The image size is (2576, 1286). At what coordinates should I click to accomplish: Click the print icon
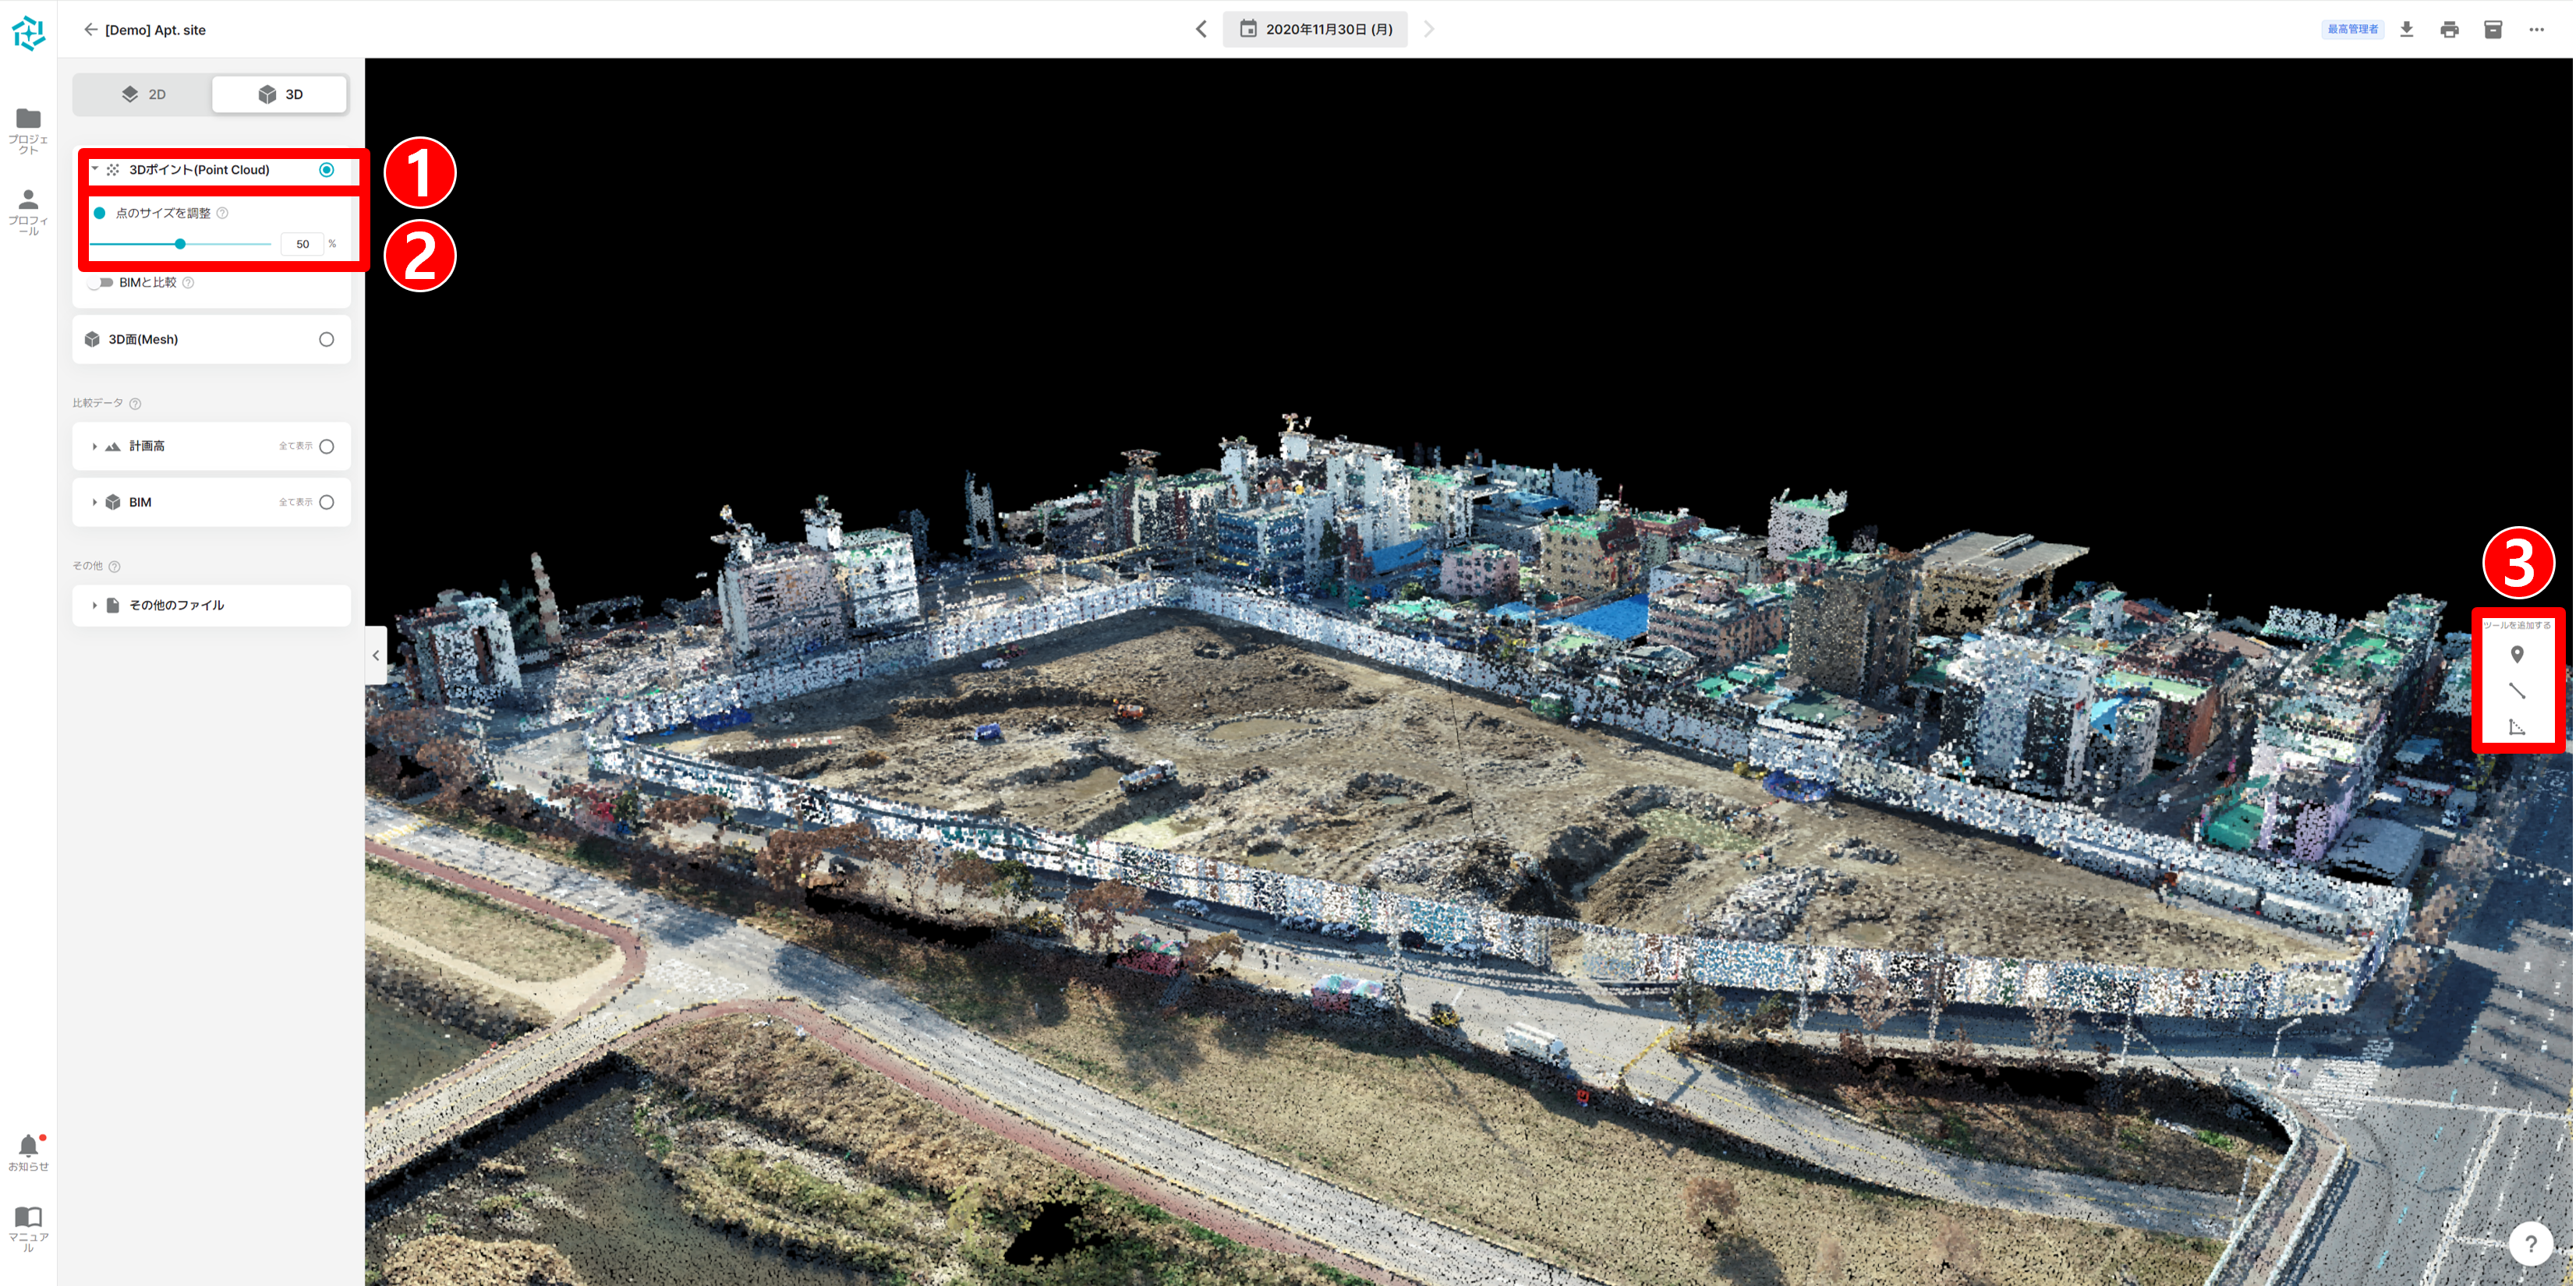(2449, 29)
